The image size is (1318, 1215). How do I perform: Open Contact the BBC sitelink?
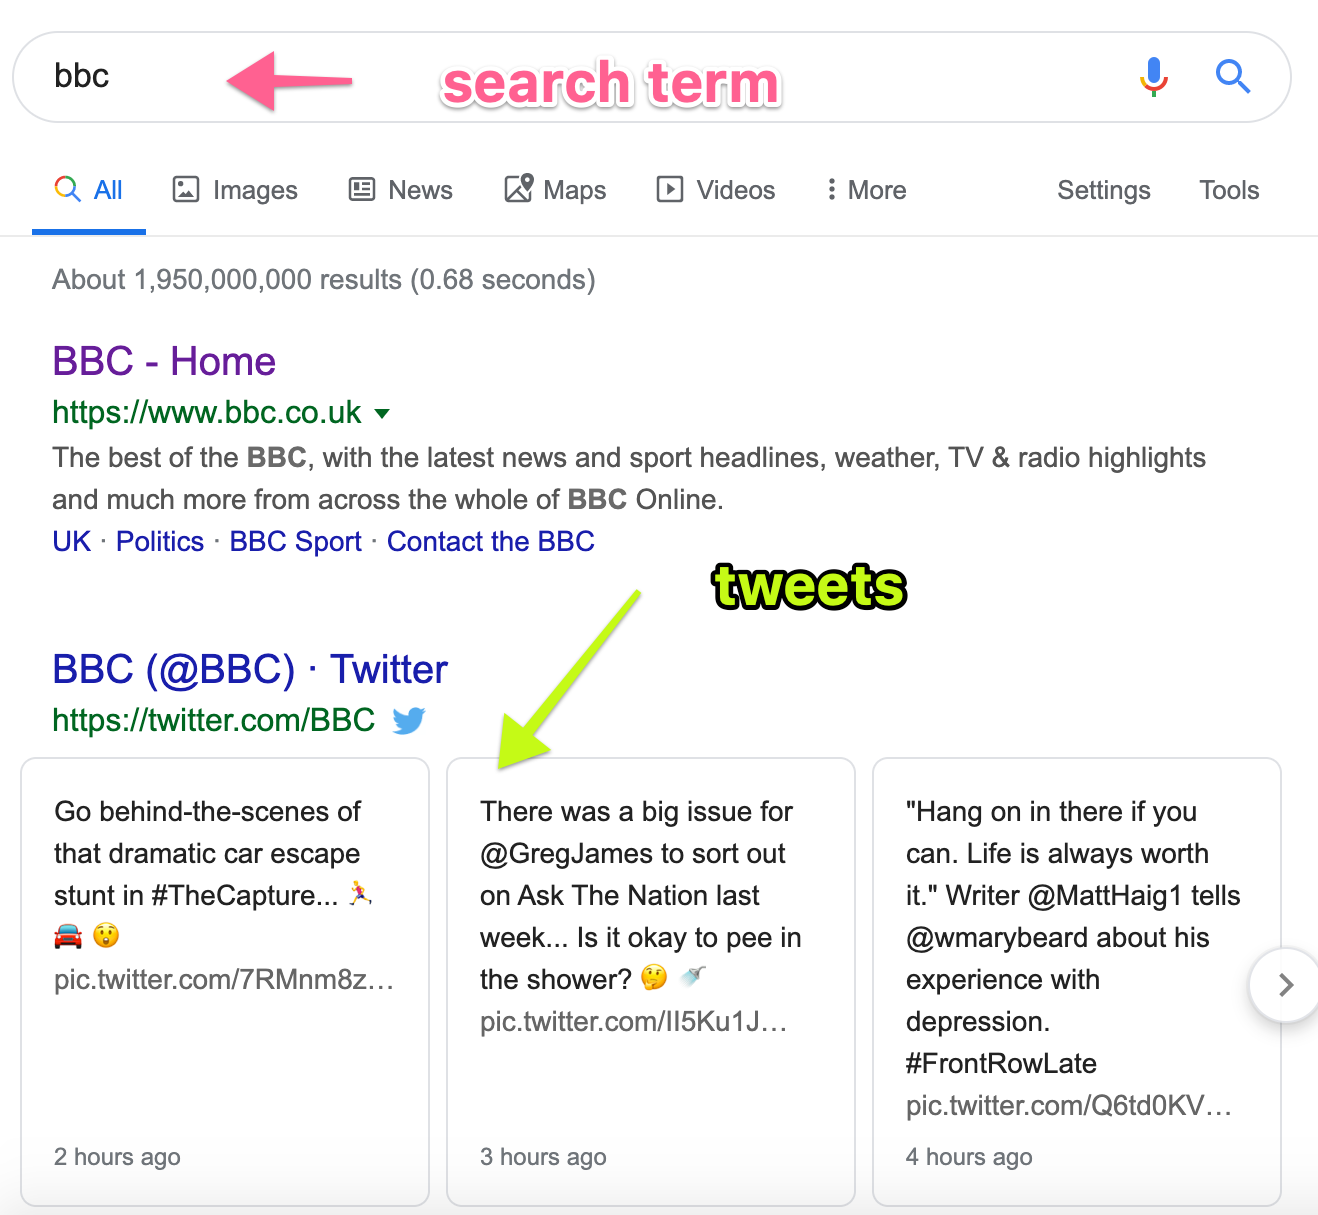491,541
